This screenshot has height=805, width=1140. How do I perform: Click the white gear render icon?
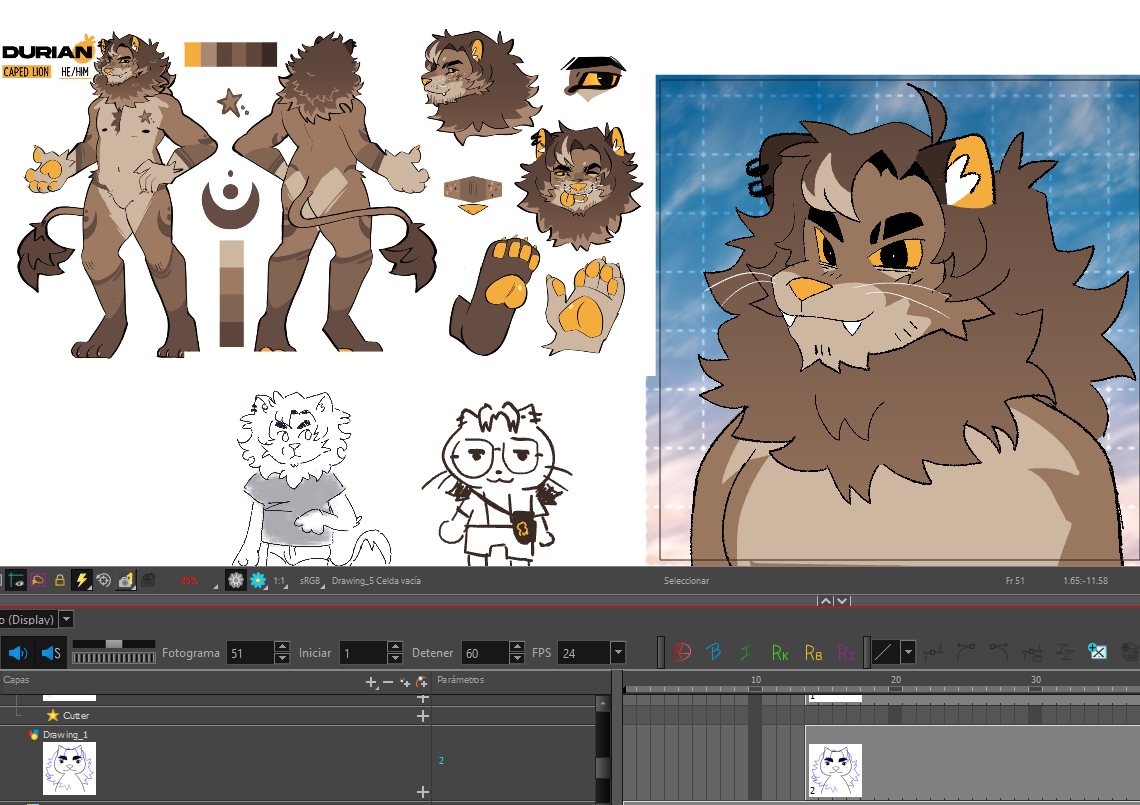(x=236, y=580)
